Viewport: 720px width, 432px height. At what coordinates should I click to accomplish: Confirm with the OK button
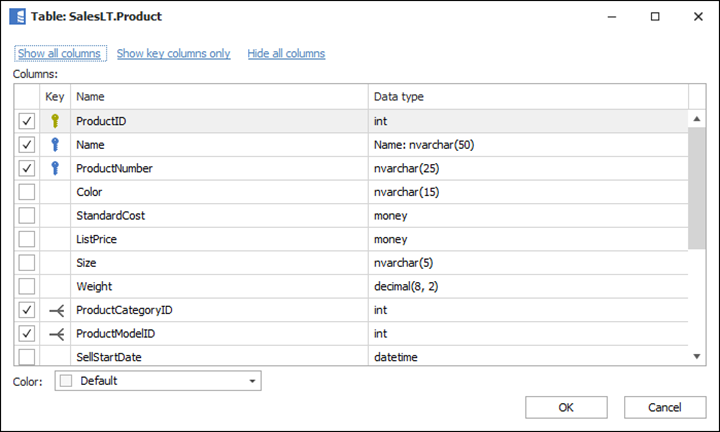pos(566,407)
